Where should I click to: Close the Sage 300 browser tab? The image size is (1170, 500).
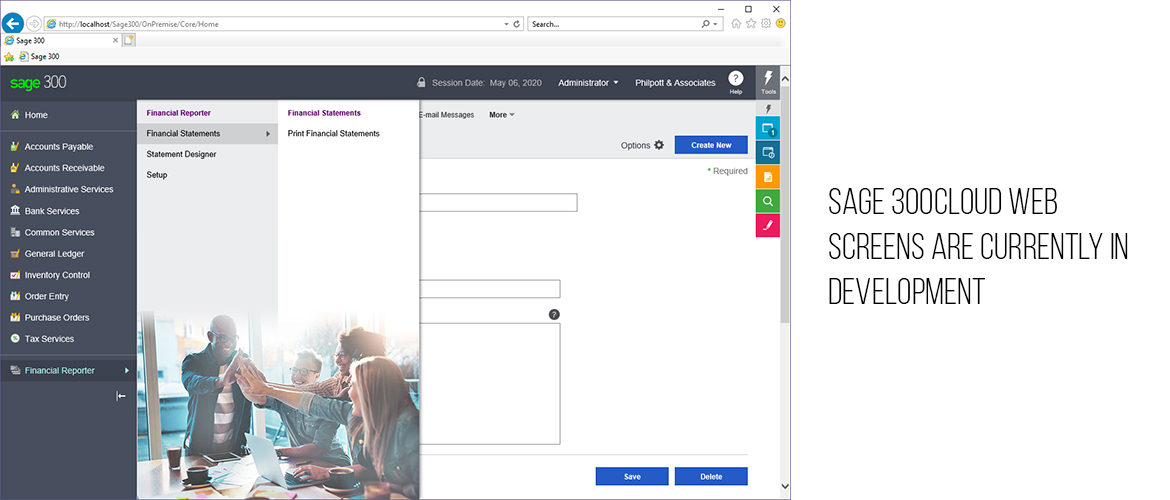click(x=115, y=40)
